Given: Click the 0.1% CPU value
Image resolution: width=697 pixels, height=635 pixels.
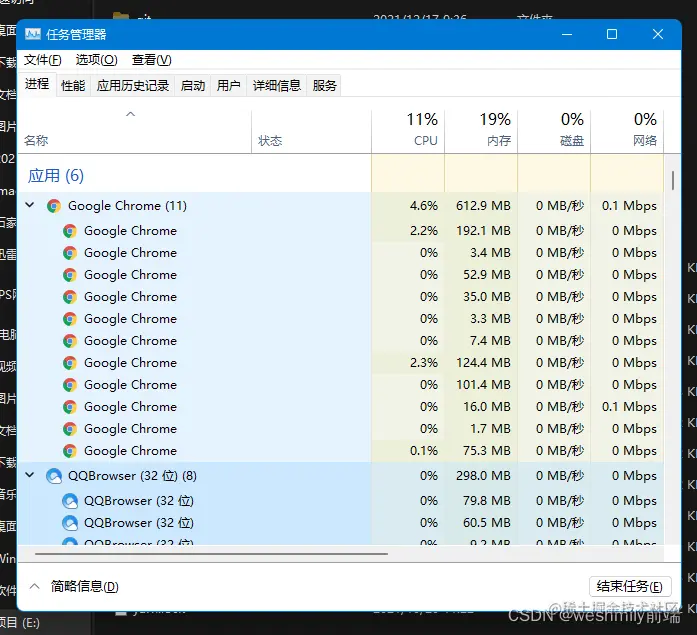Looking at the screenshot, I should [424, 451].
